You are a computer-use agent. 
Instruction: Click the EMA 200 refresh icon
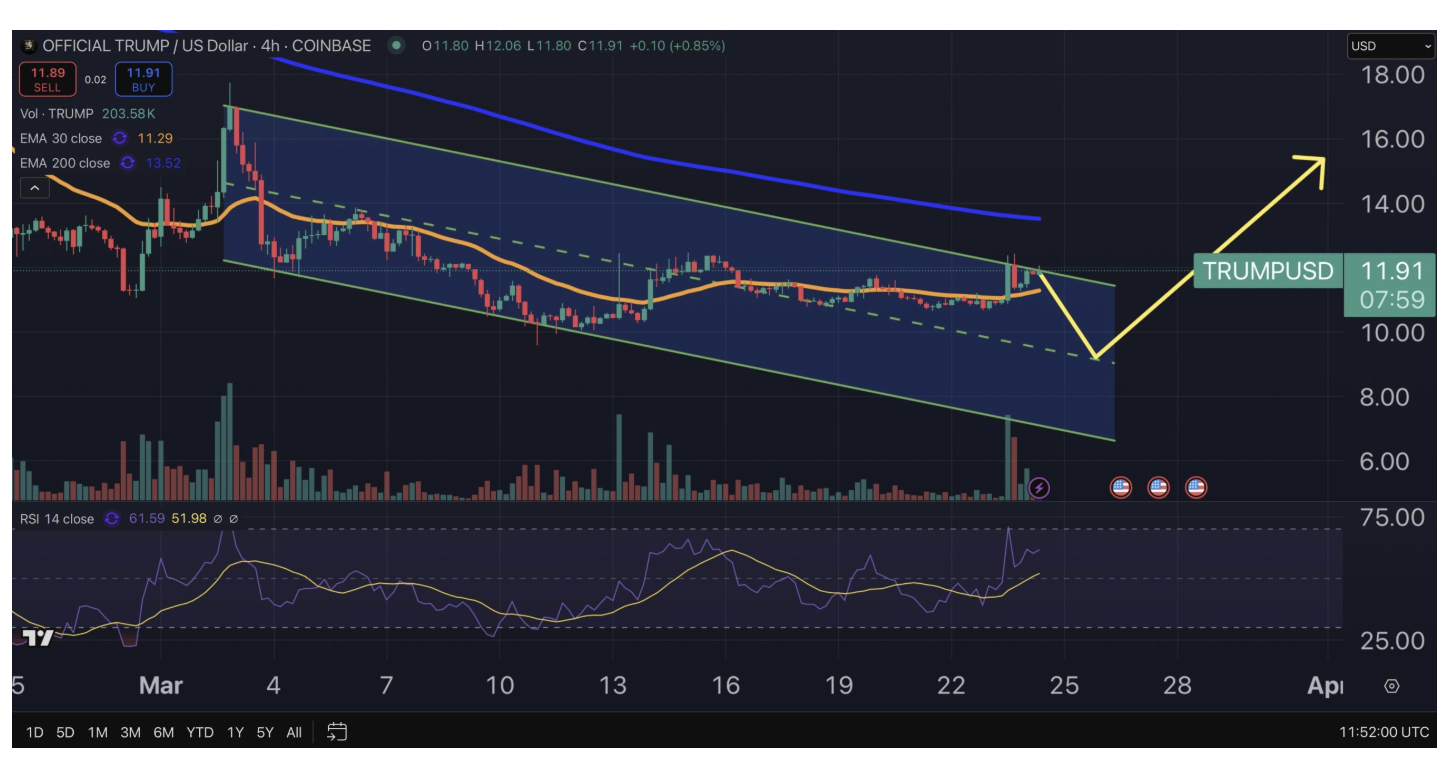click(x=128, y=163)
